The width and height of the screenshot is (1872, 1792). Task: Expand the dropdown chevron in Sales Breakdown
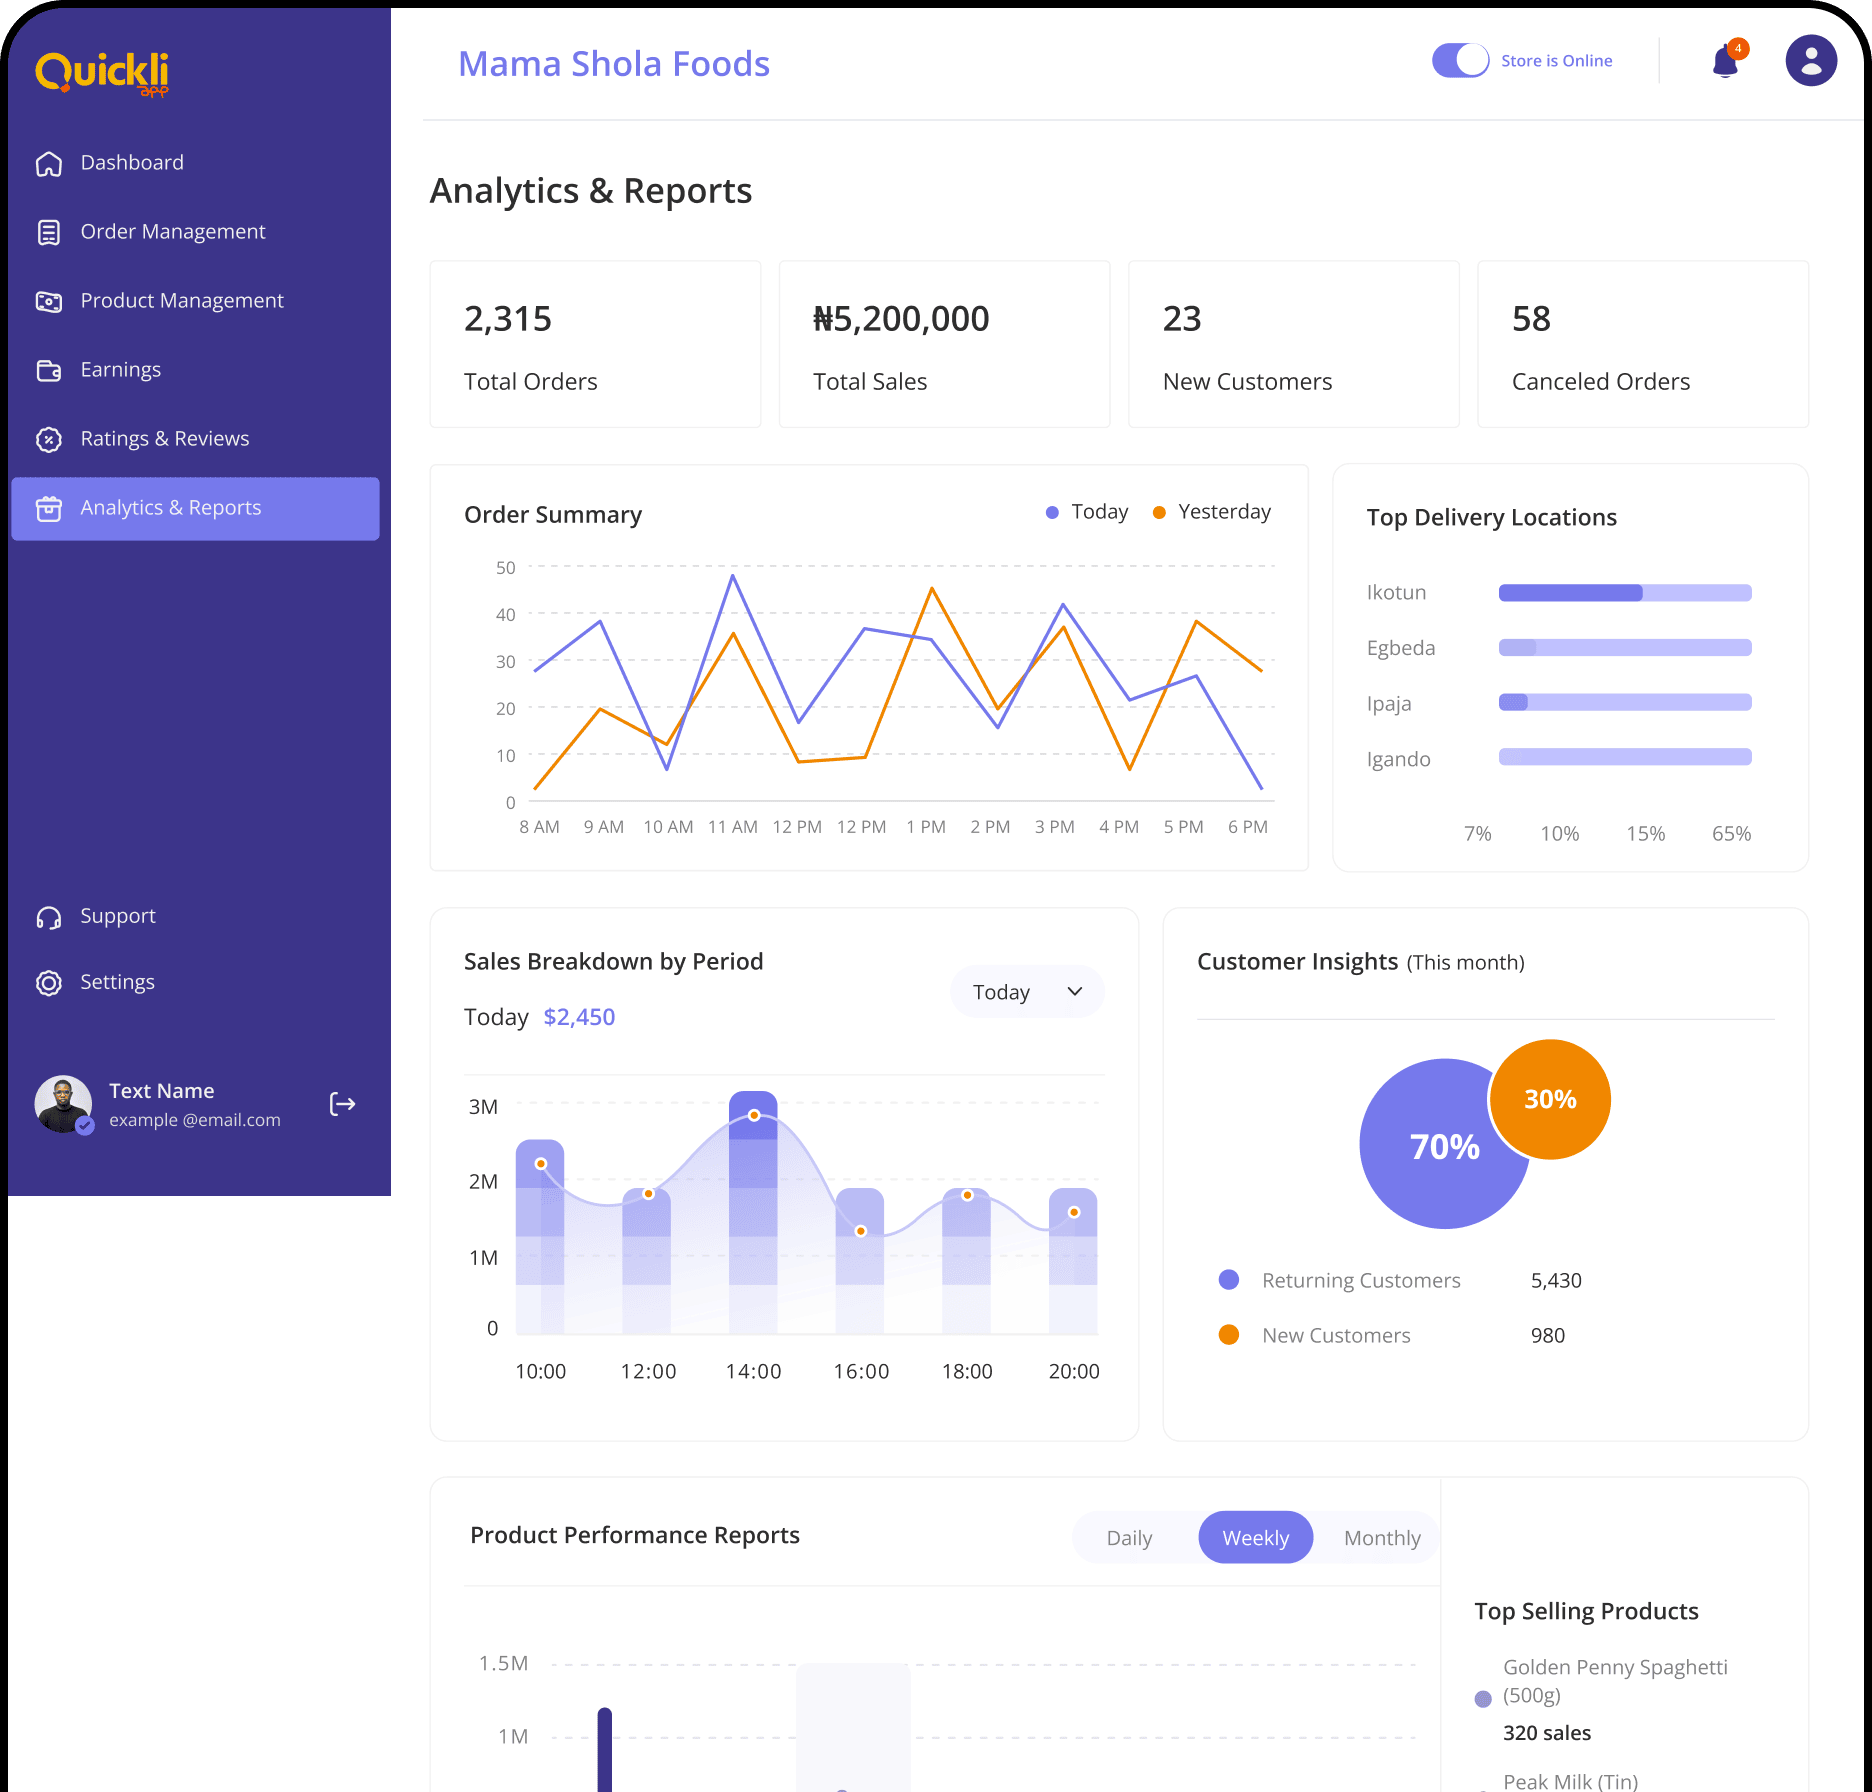pyautogui.click(x=1075, y=992)
